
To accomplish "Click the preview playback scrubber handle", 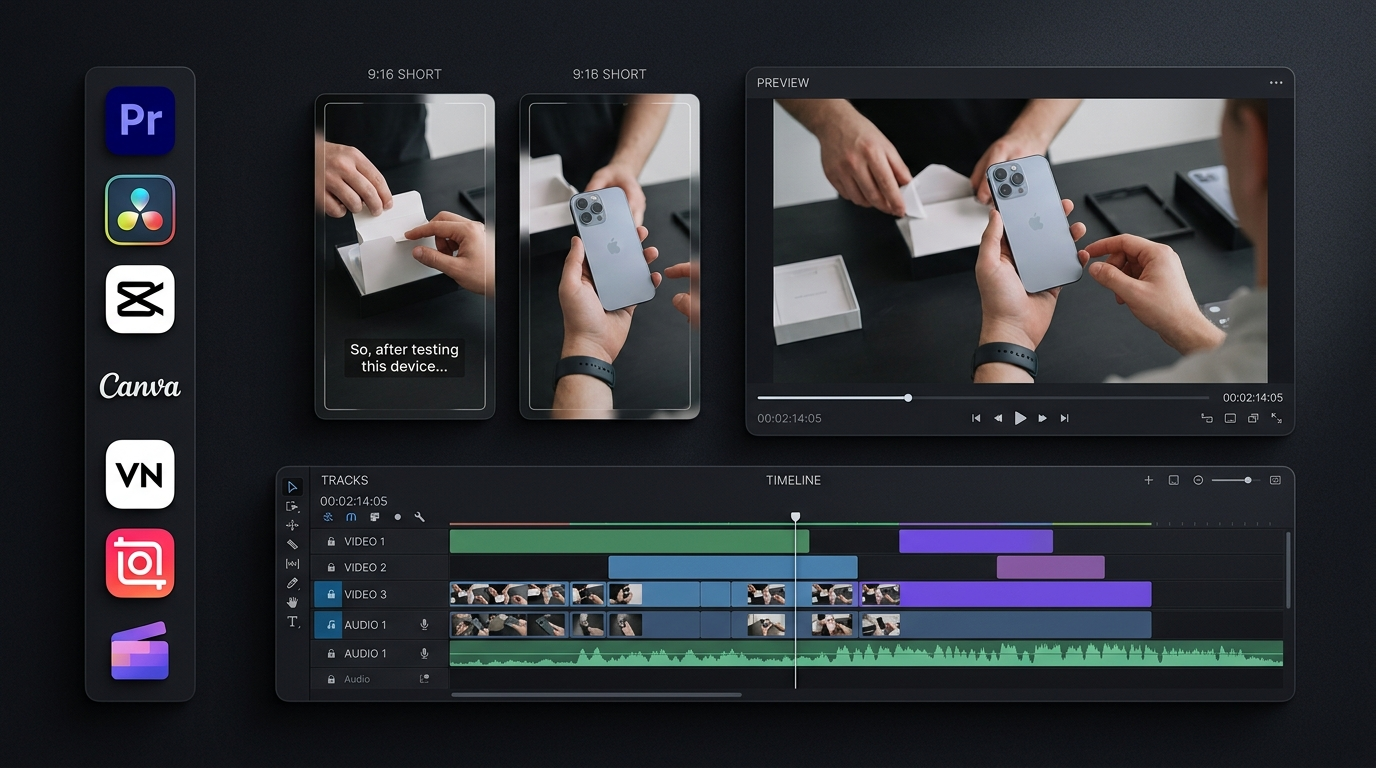I will point(908,398).
